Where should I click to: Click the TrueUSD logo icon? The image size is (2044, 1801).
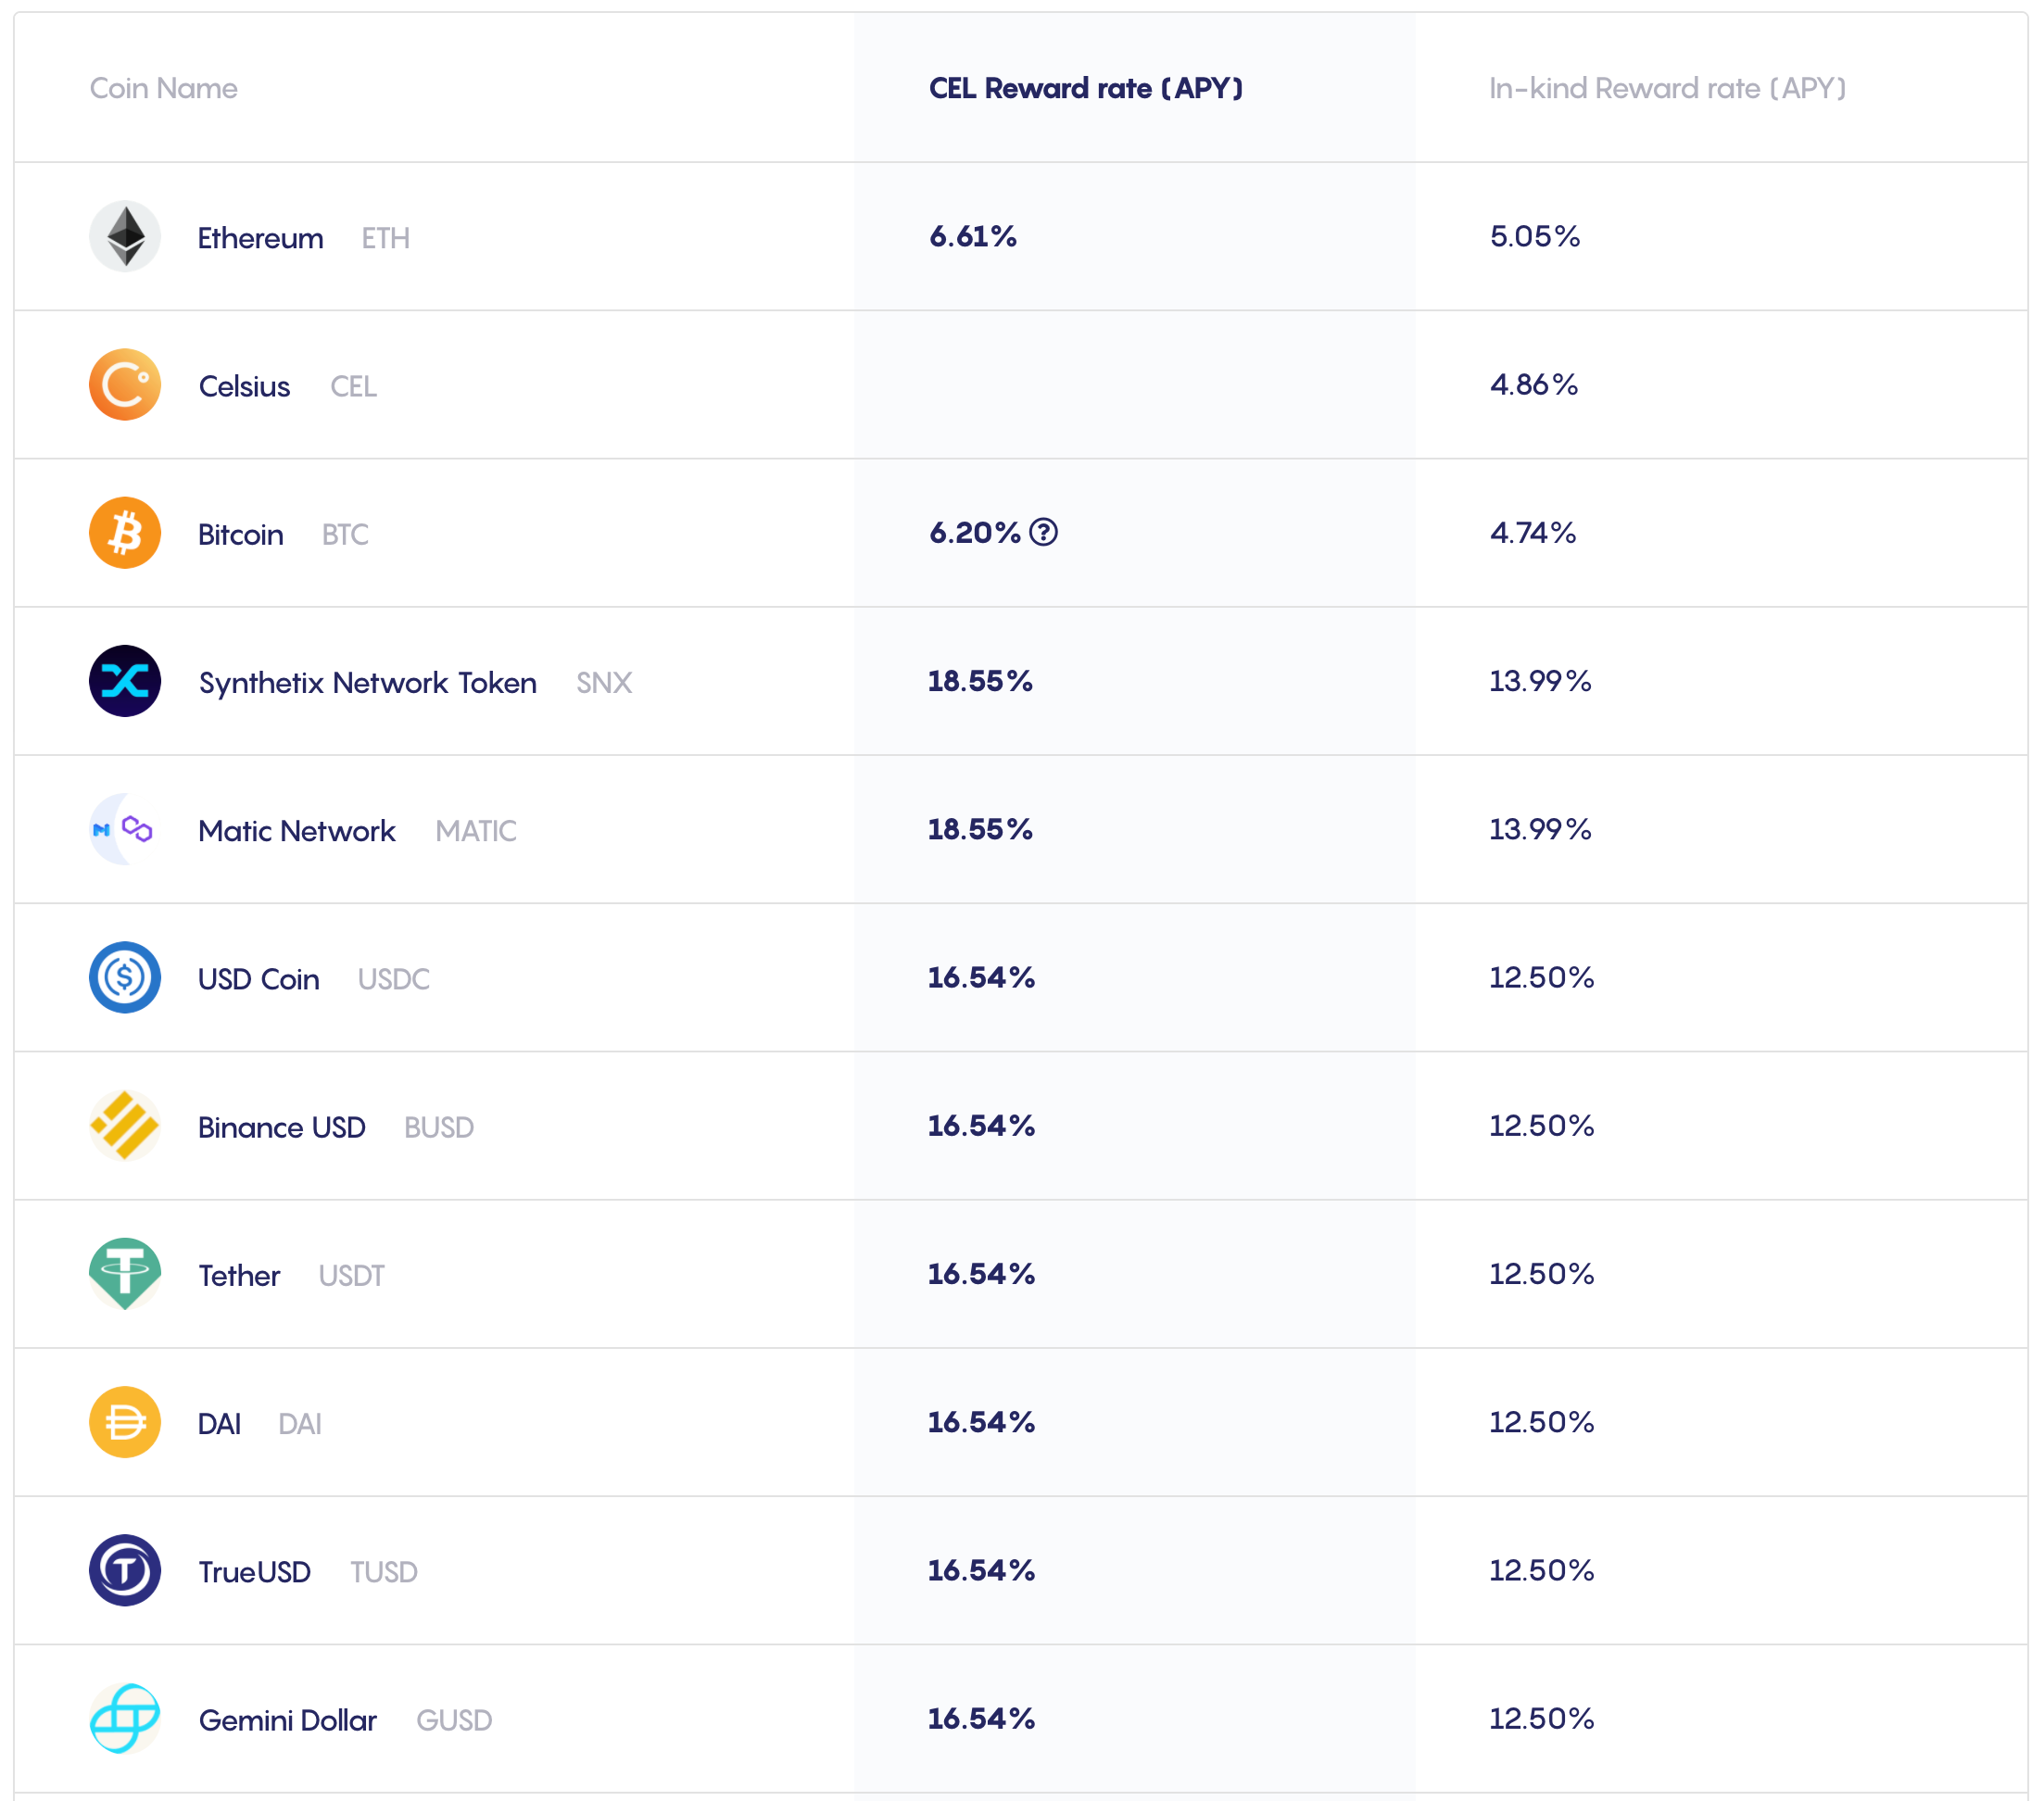(125, 1570)
